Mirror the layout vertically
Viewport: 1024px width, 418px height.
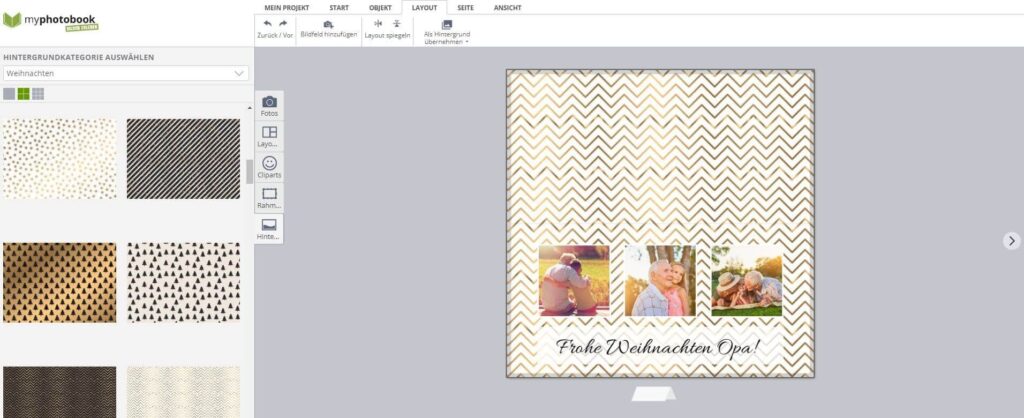tap(396, 24)
